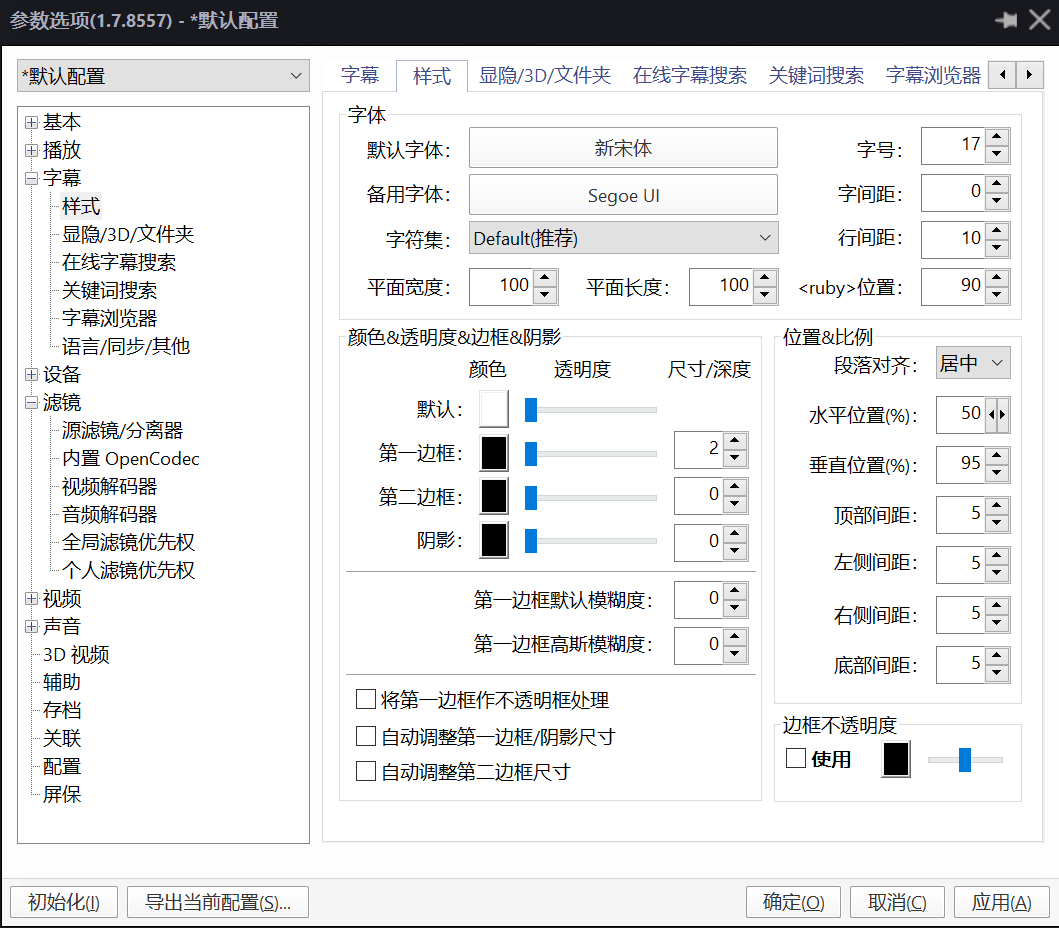Screen dimensions: 1059x928
Task: Click the 字号 value field showing 17
Action: click(x=953, y=145)
